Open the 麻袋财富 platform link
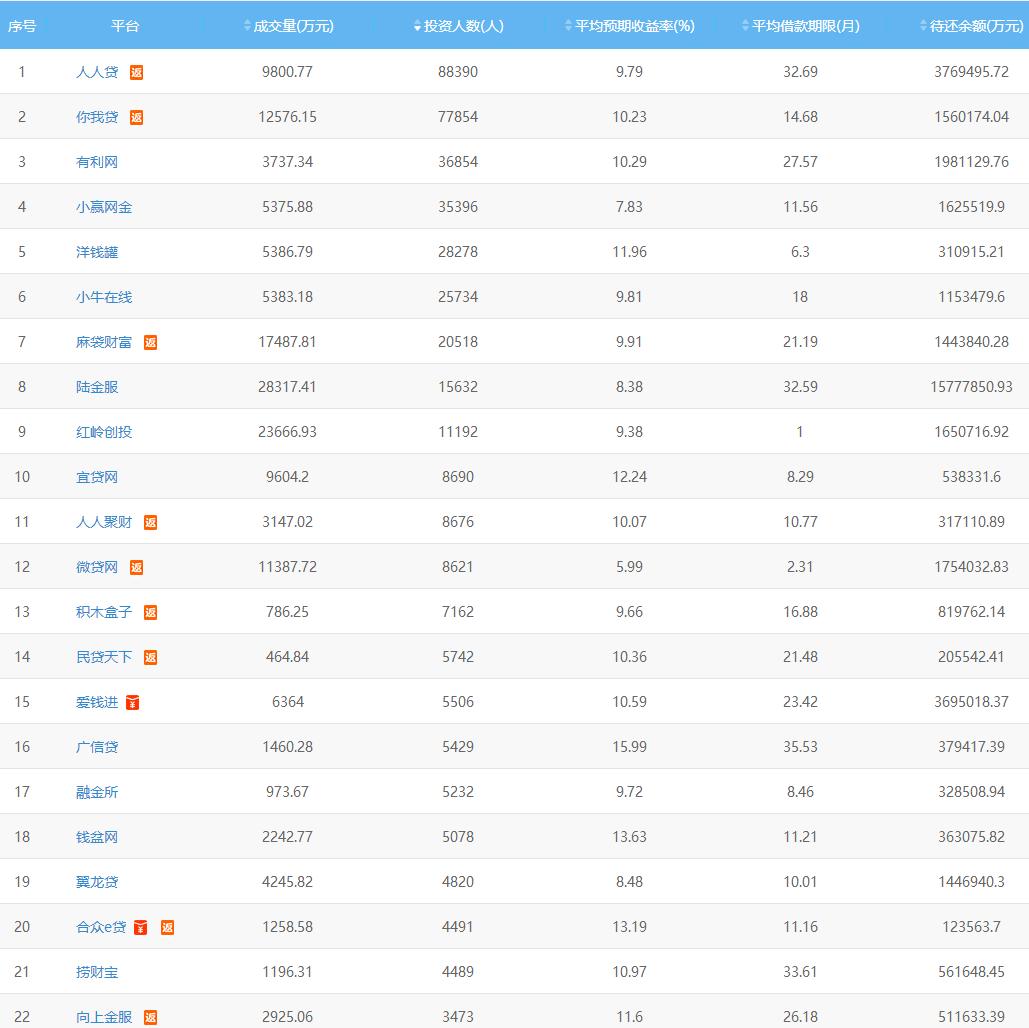 point(104,341)
